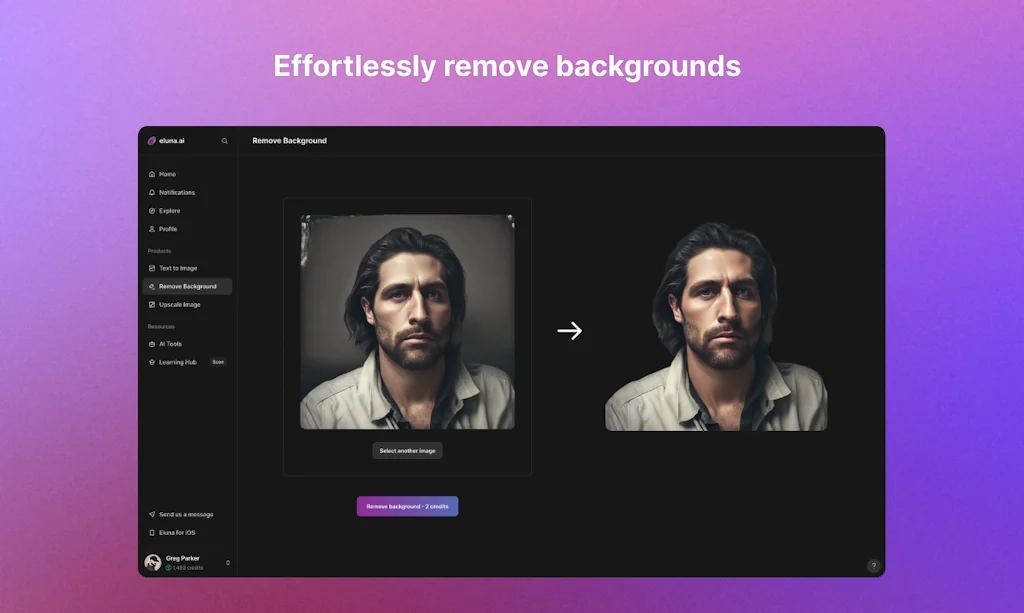The width and height of the screenshot is (1024, 613).
Task: Click the background-removed result image
Action: (716, 327)
